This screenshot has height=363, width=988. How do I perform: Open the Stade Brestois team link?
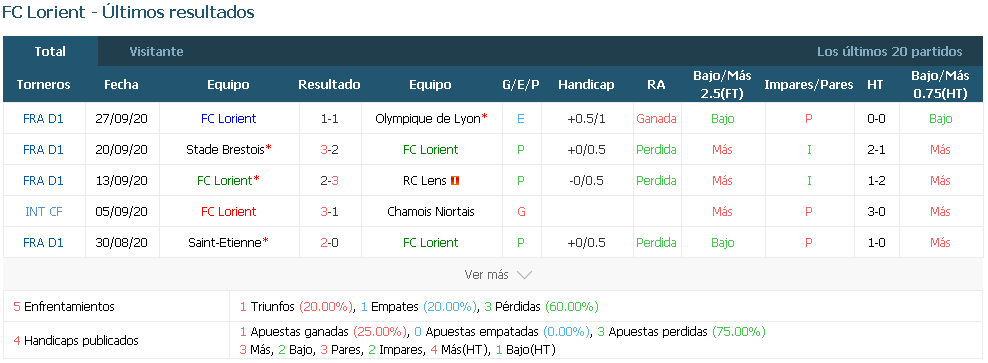point(225,149)
